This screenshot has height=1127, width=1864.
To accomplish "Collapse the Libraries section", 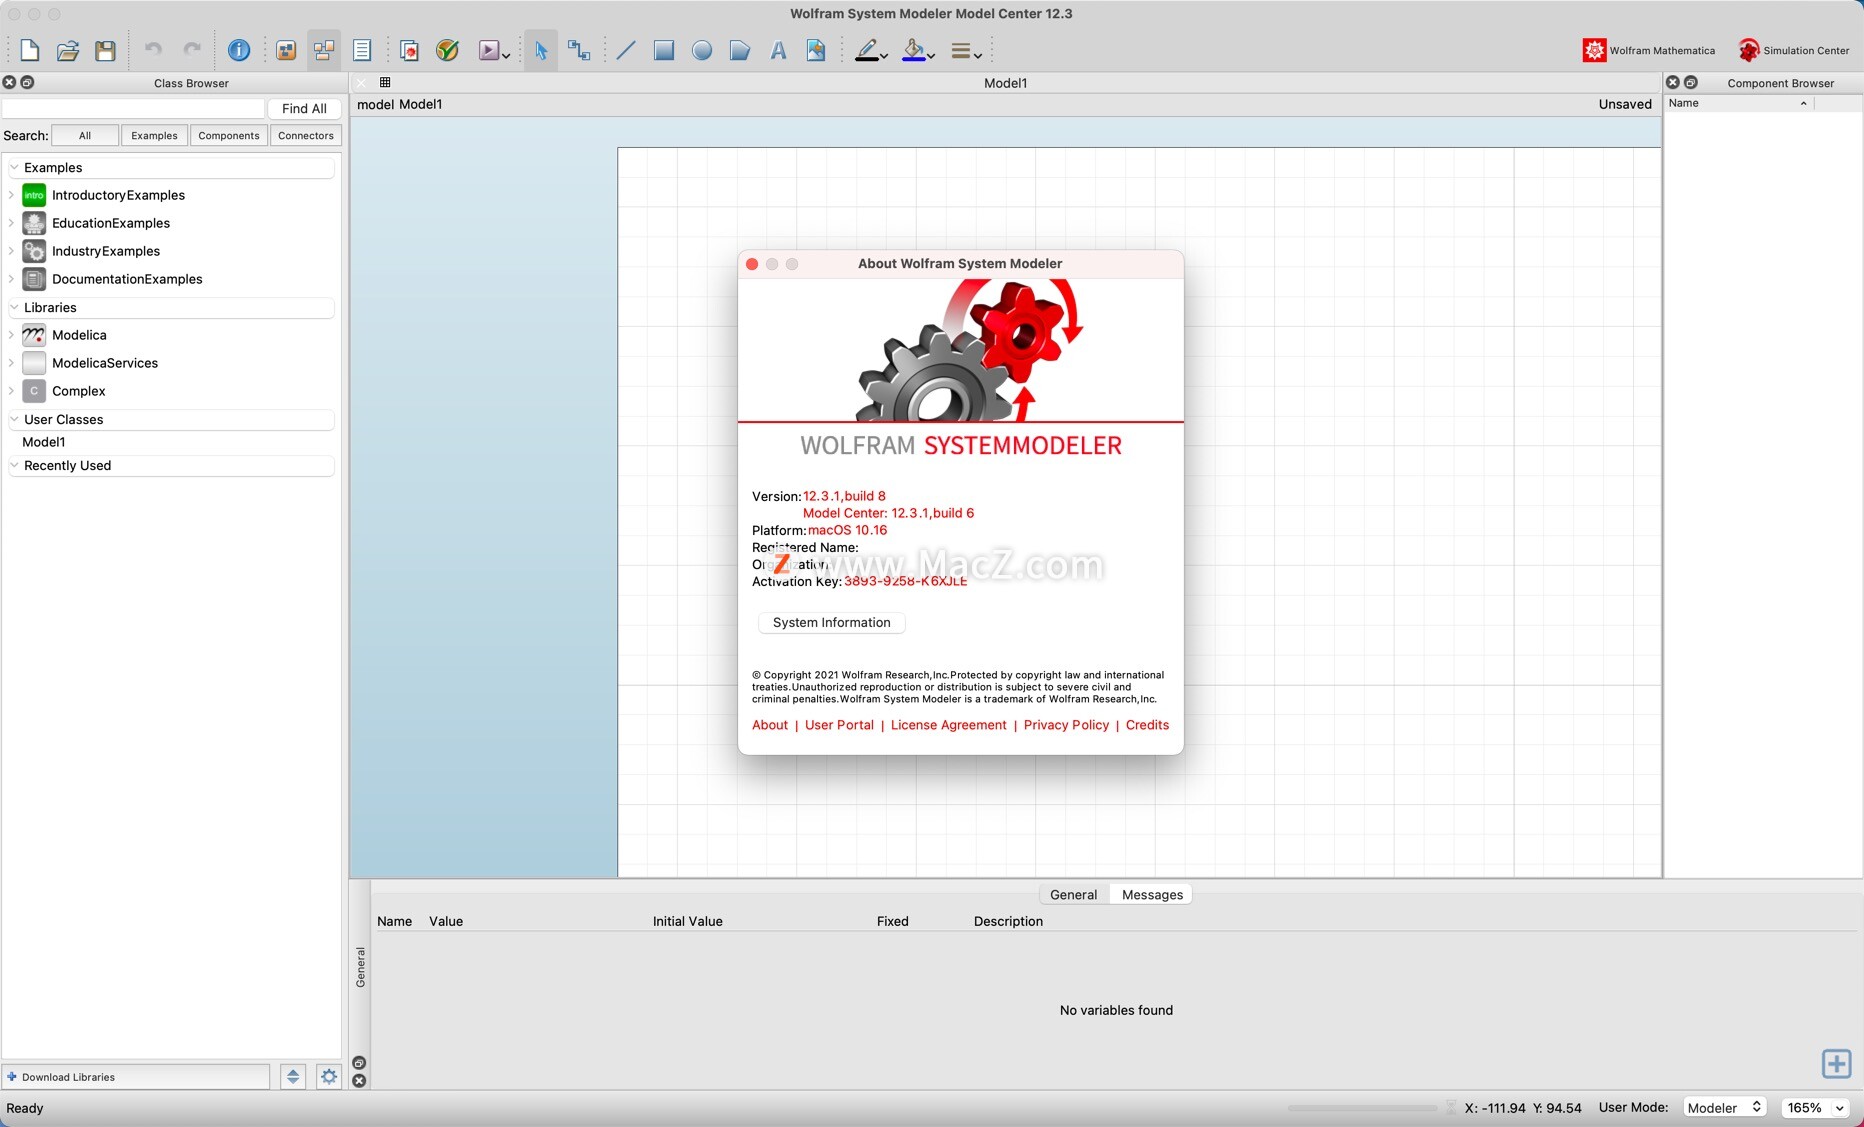I will [x=14, y=307].
